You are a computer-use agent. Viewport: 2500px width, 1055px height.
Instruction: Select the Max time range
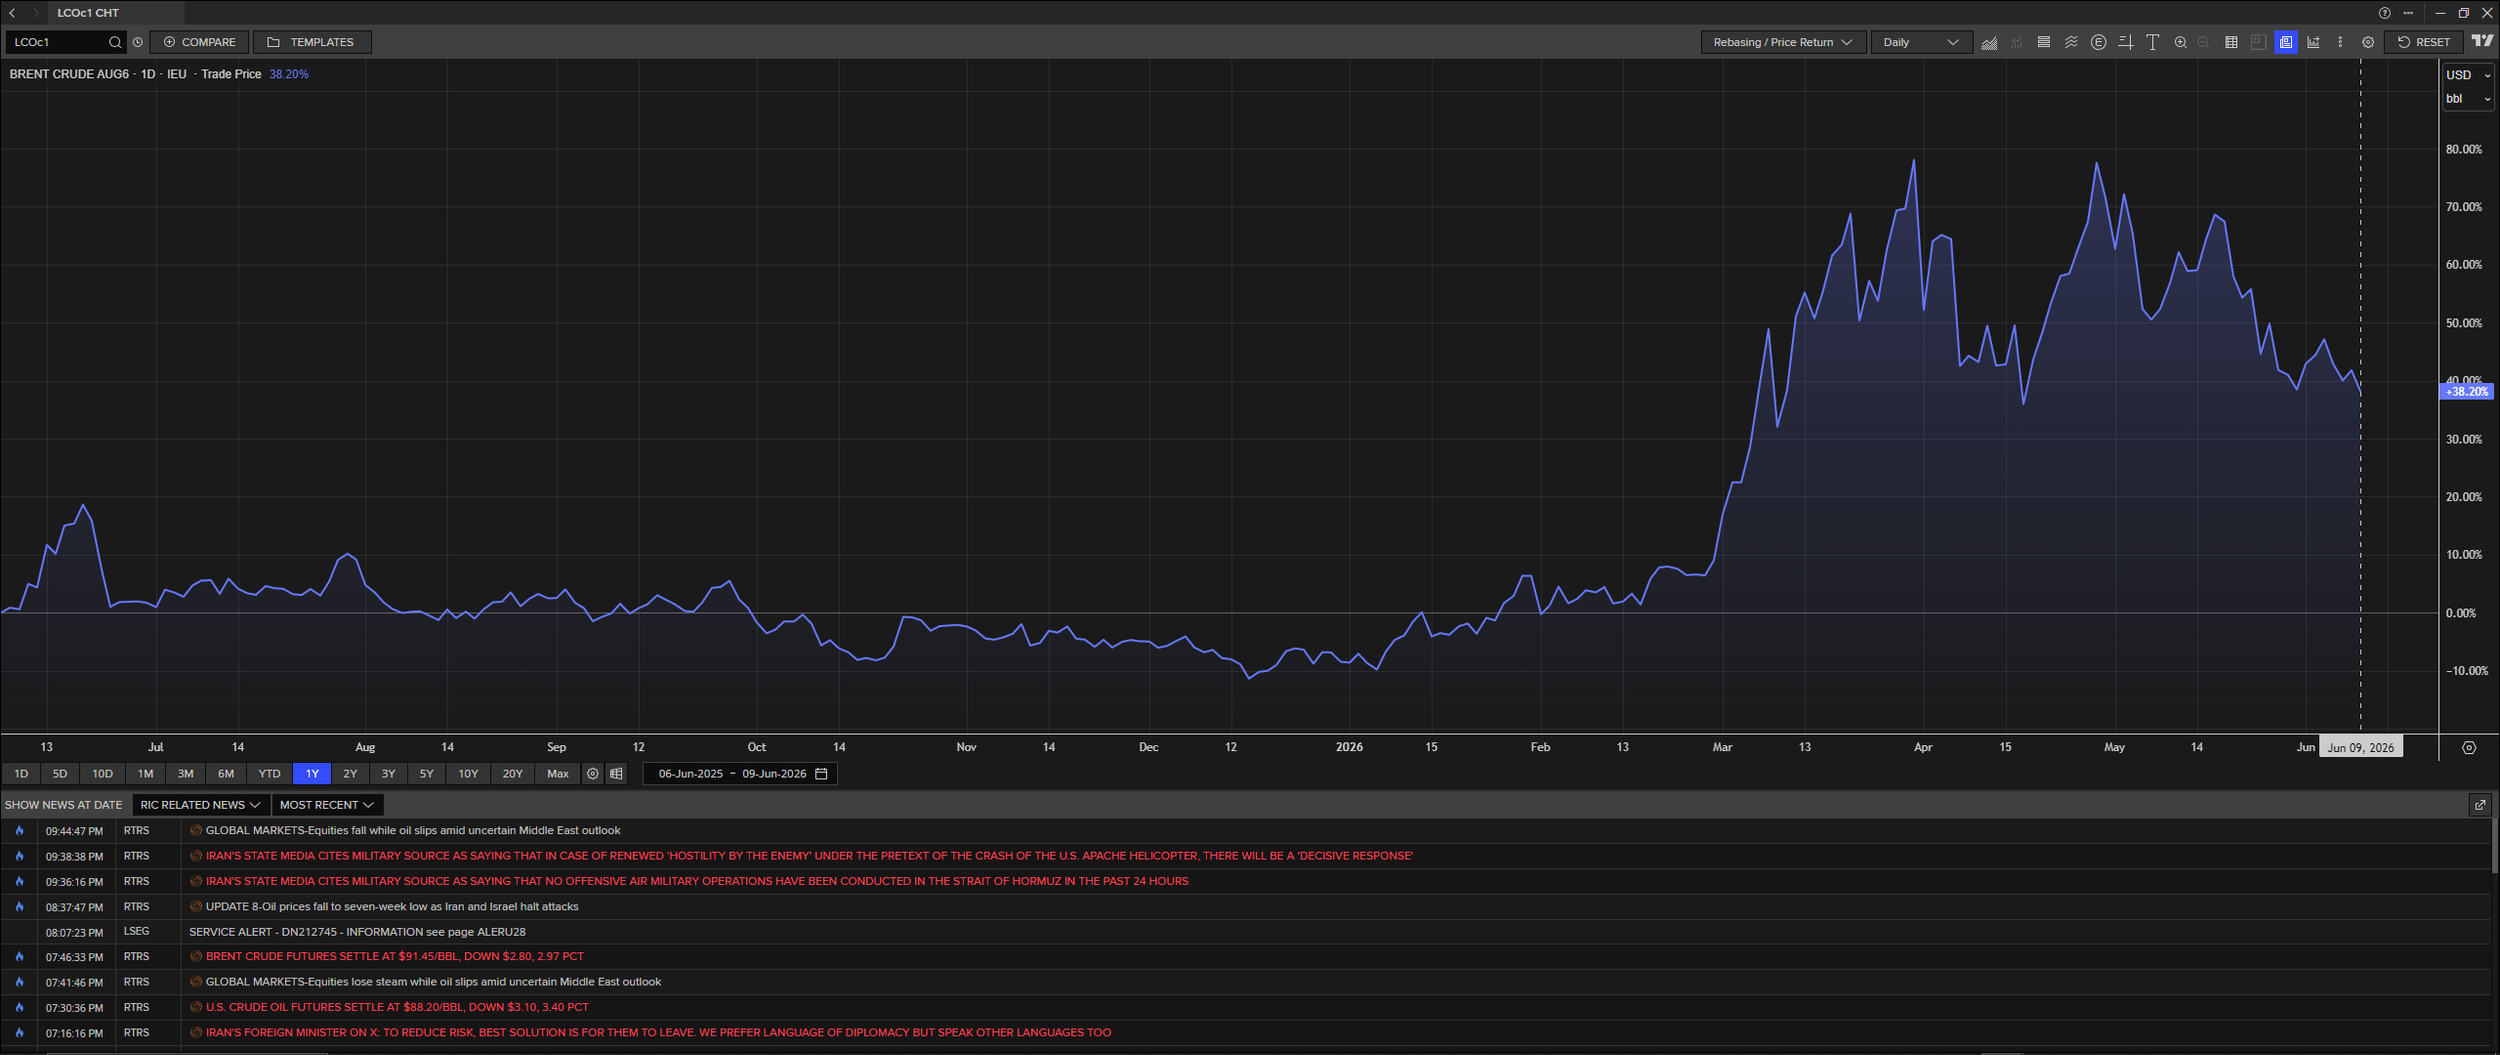pos(558,774)
